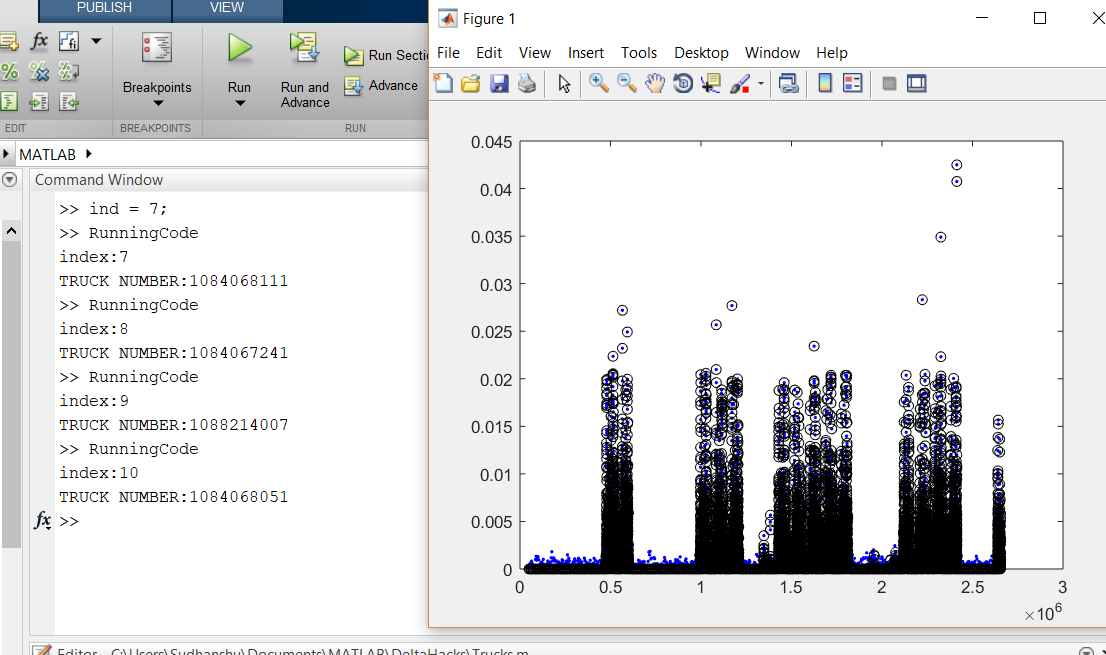The image size is (1106, 655).
Task: Click the Command Window prompt input line
Action: (240, 521)
